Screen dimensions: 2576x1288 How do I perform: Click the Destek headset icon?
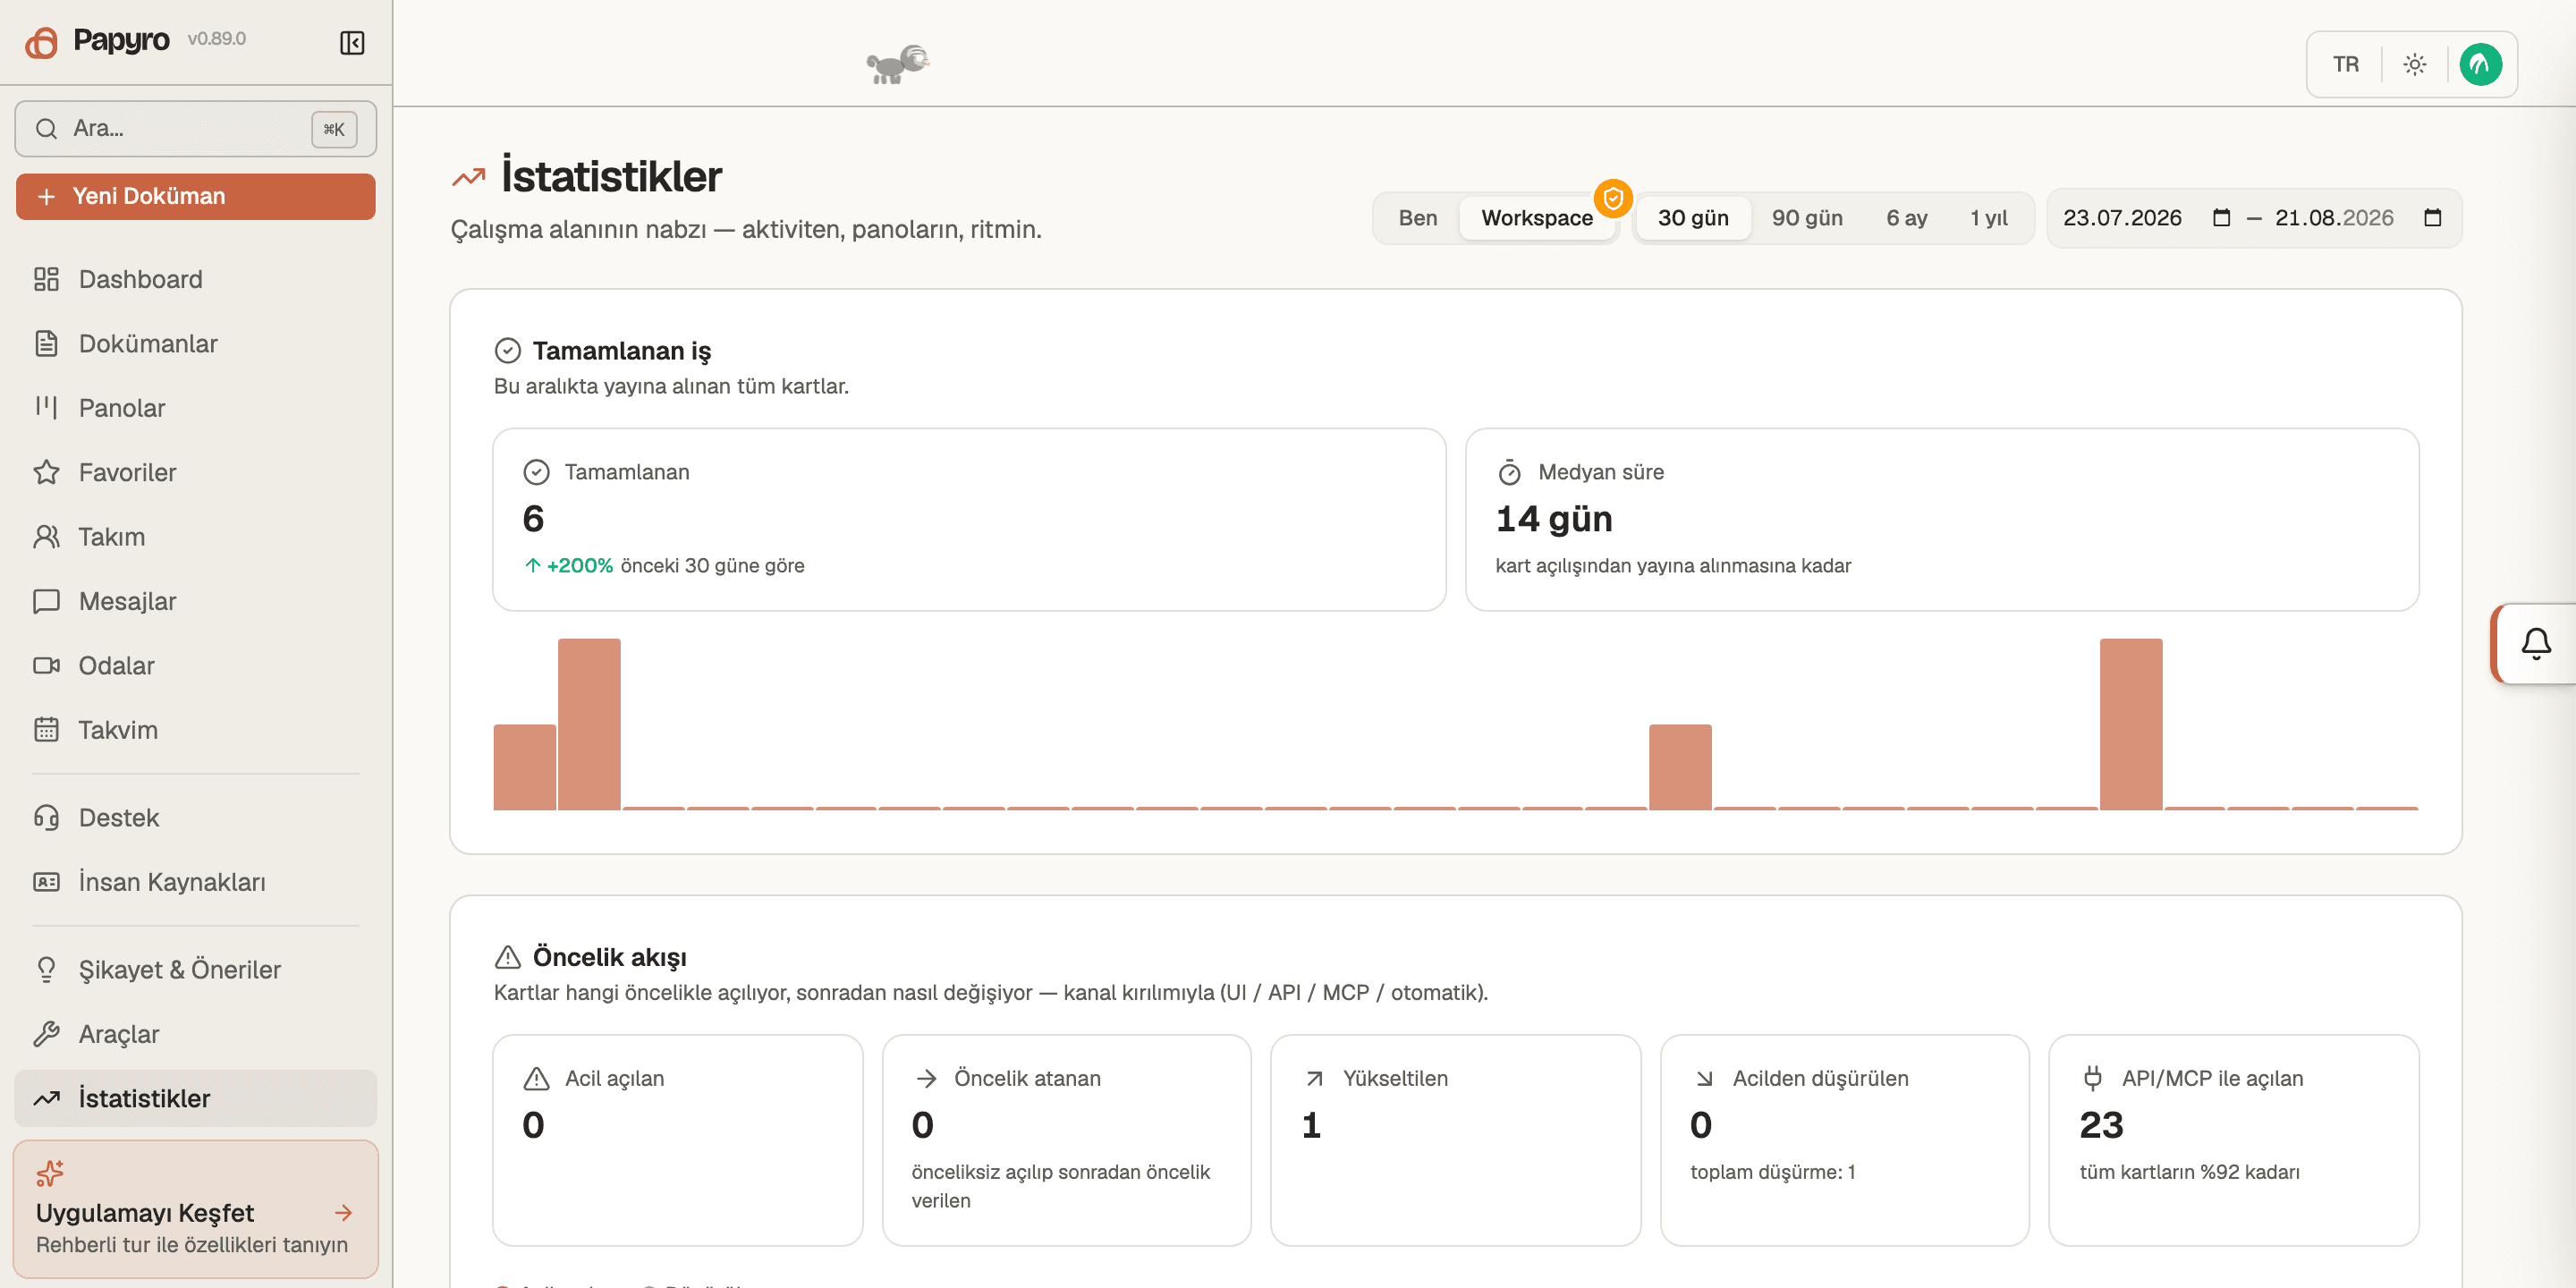point(46,817)
